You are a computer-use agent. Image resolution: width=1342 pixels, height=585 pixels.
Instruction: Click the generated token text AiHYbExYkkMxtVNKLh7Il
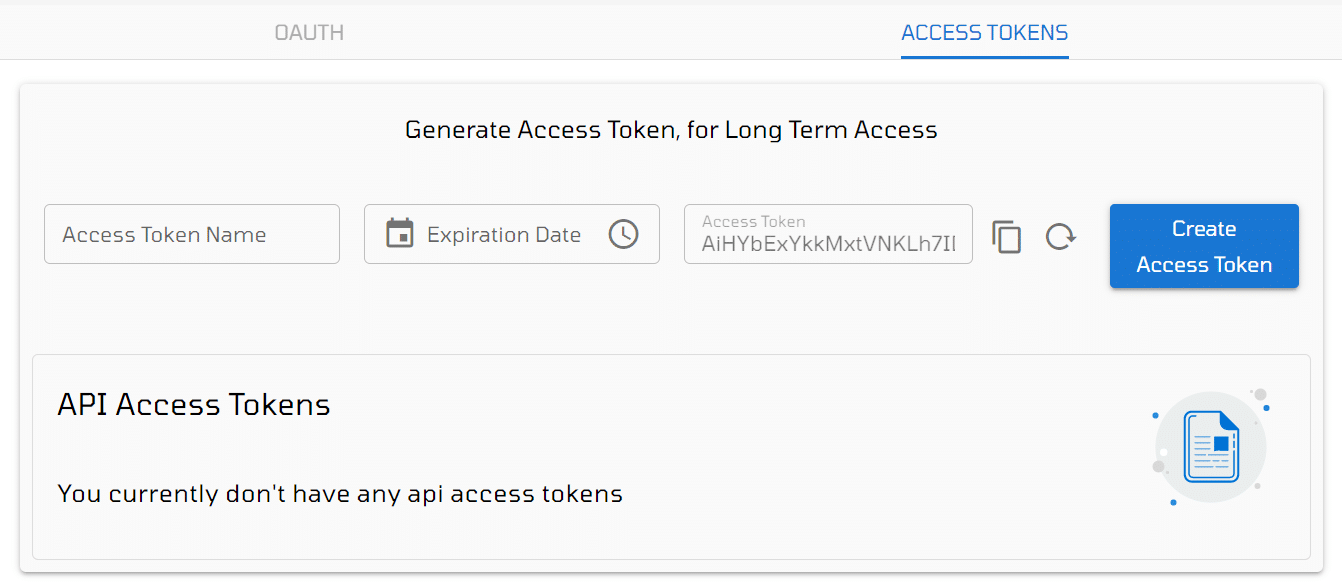click(x=829, y=243)
